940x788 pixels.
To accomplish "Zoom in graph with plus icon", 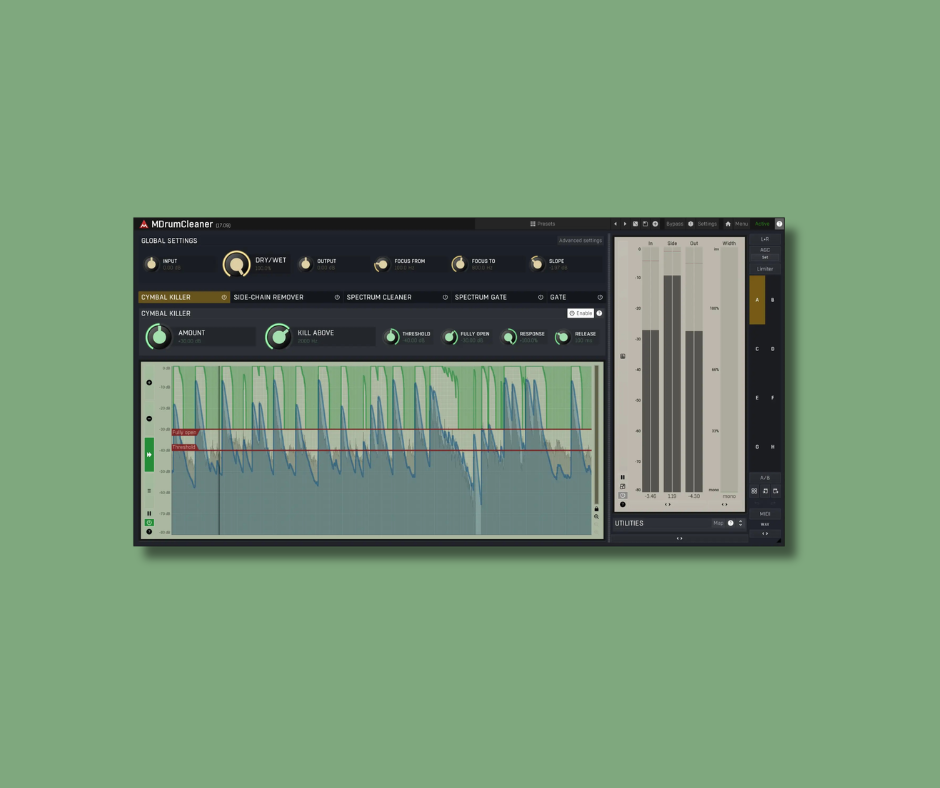I will point(149,383).
